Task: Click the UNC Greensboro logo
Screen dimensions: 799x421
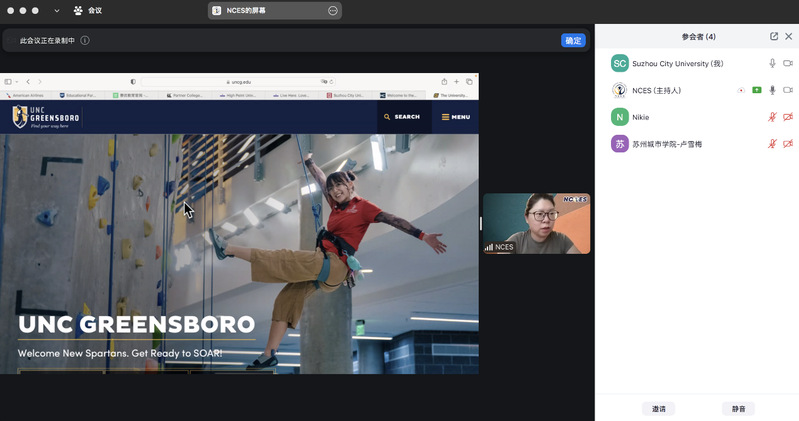Action: 46,117
